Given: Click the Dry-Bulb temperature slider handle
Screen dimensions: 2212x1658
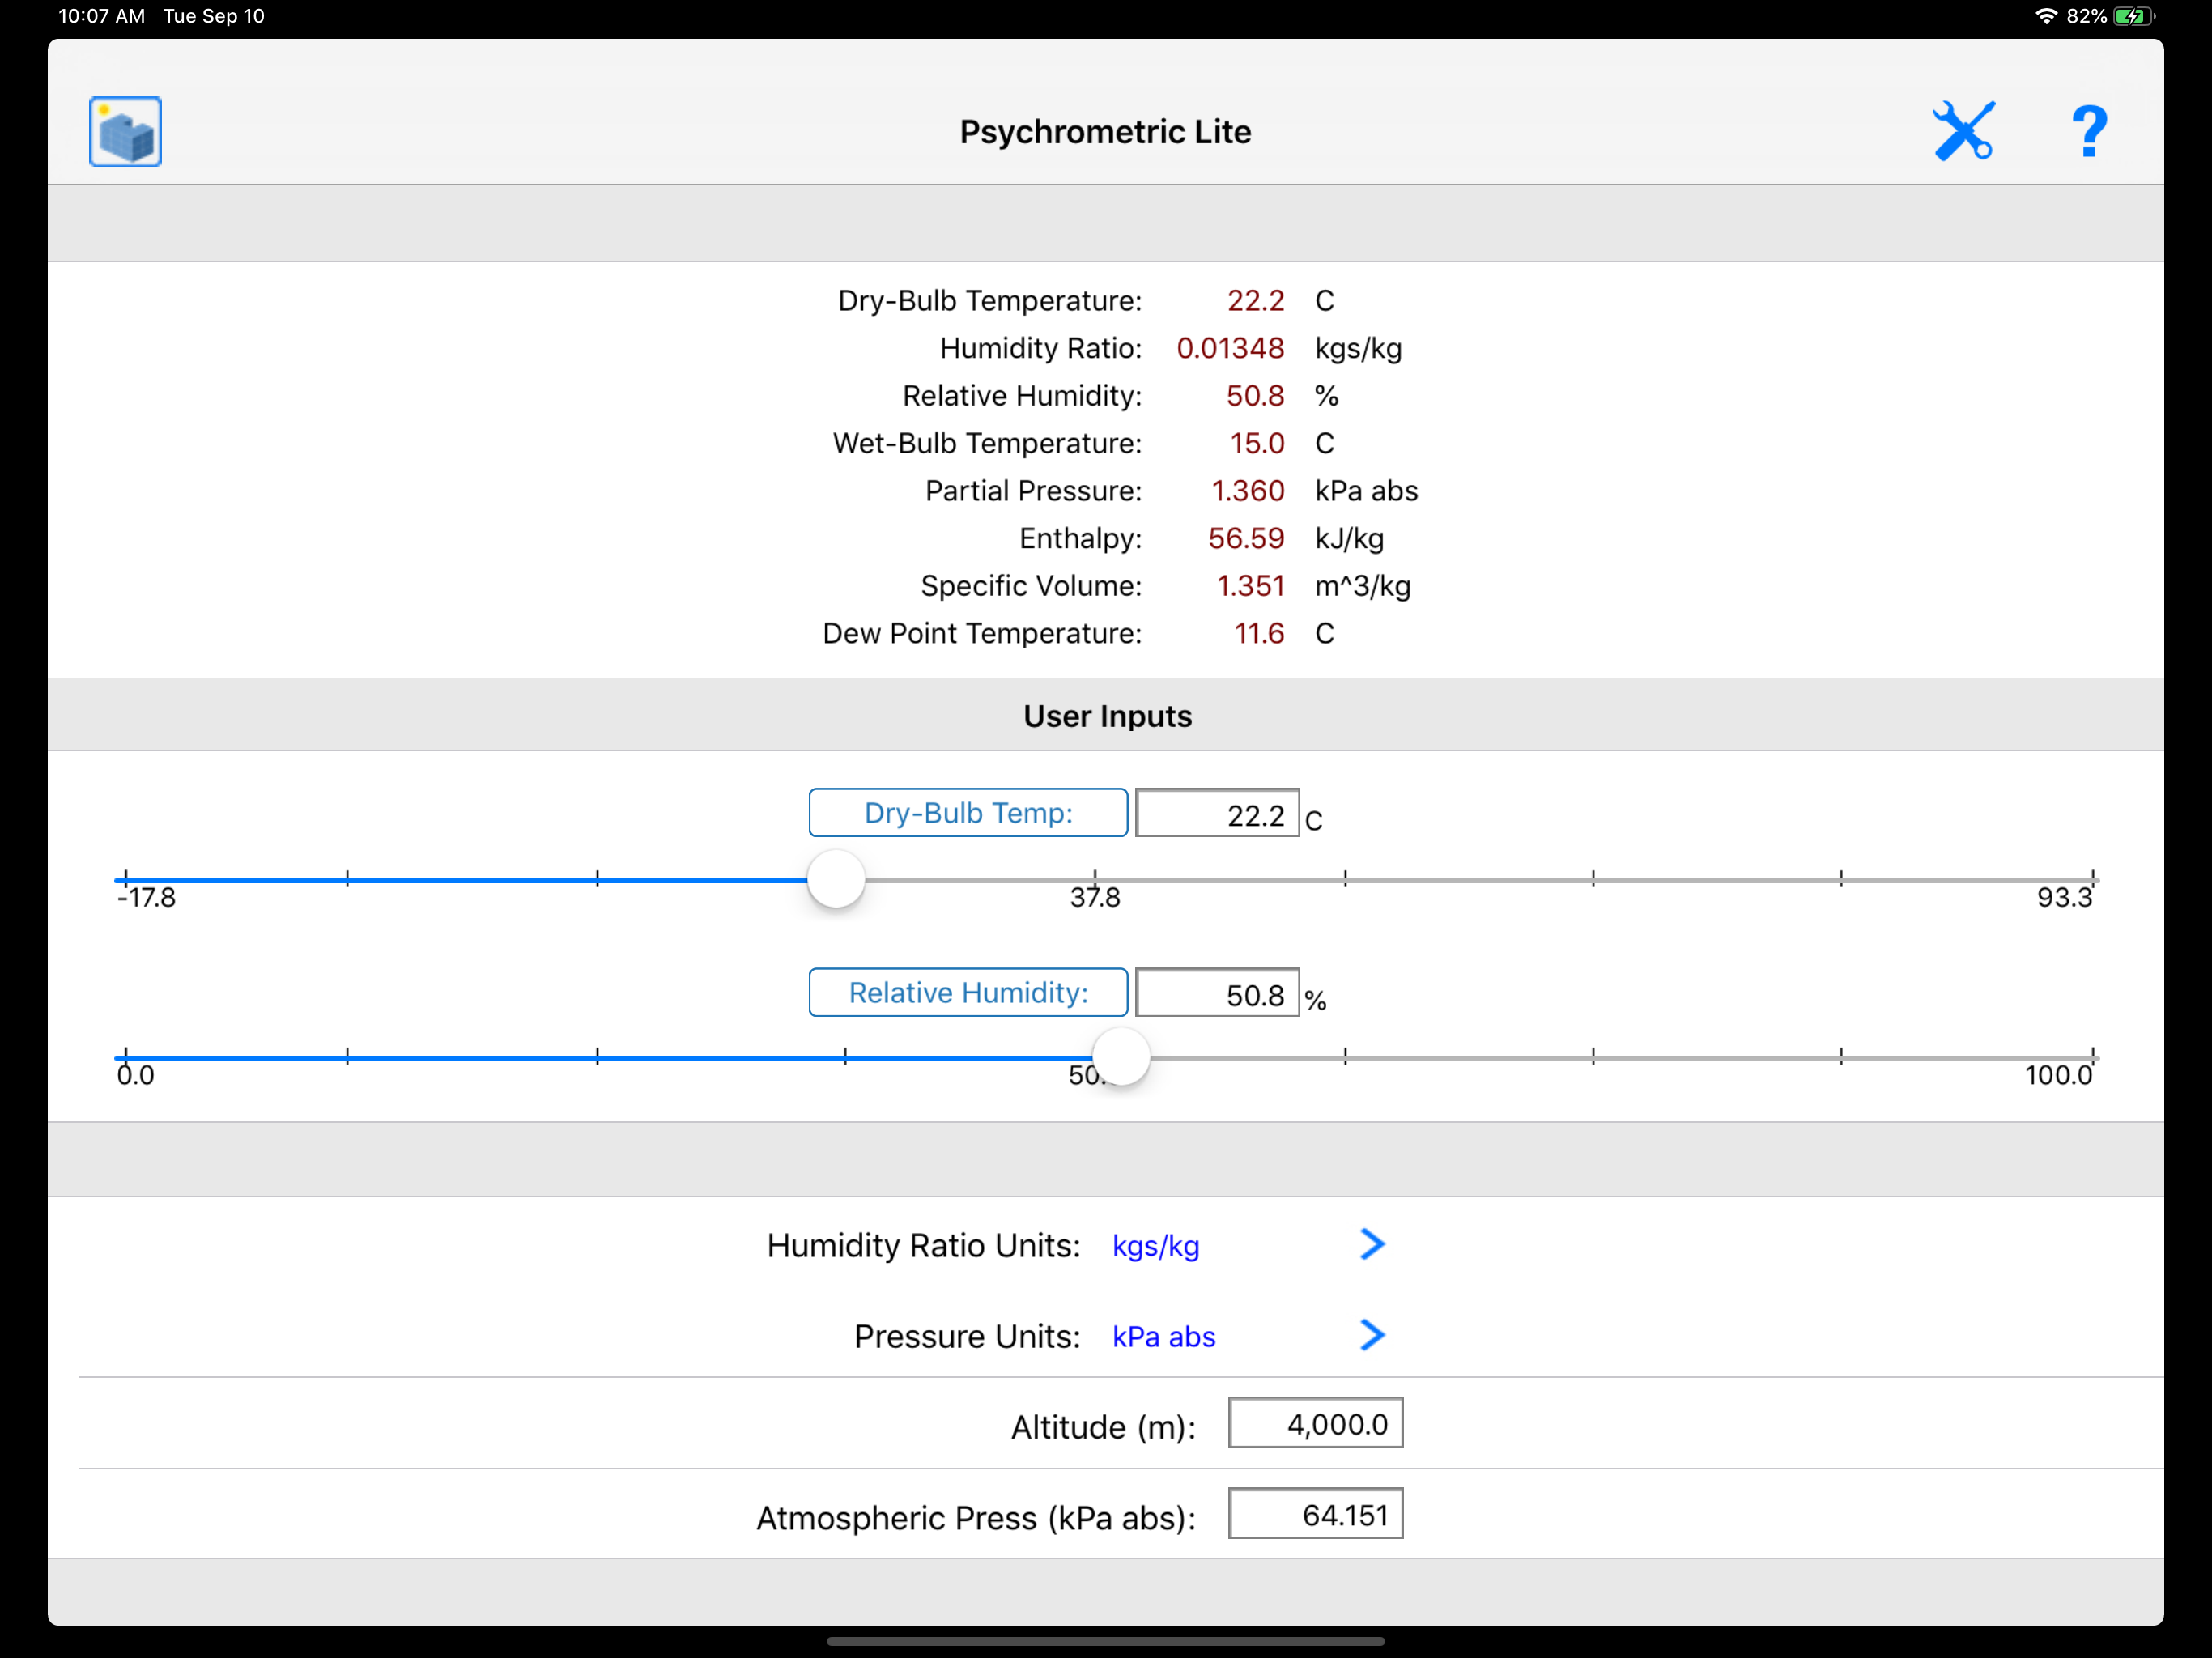Looking at the screenshot, I should tap(836, 880).
